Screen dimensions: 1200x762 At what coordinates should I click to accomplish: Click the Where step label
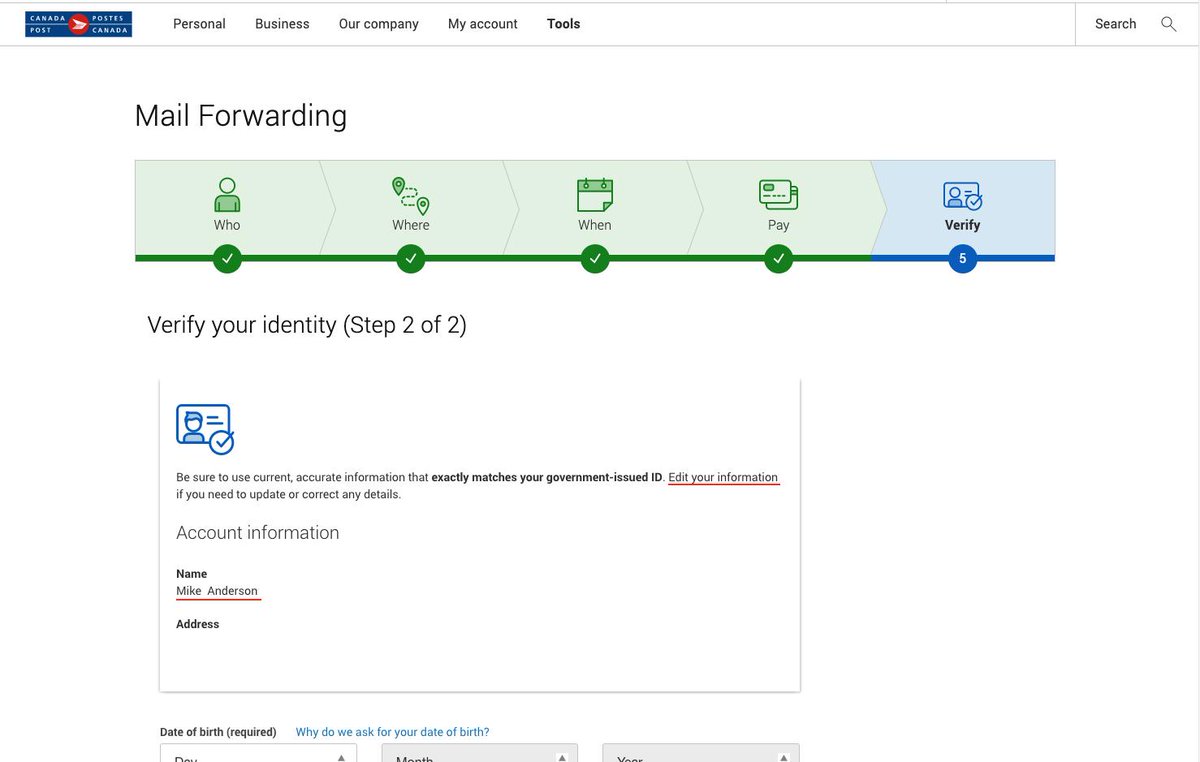(x=411, y=225)
